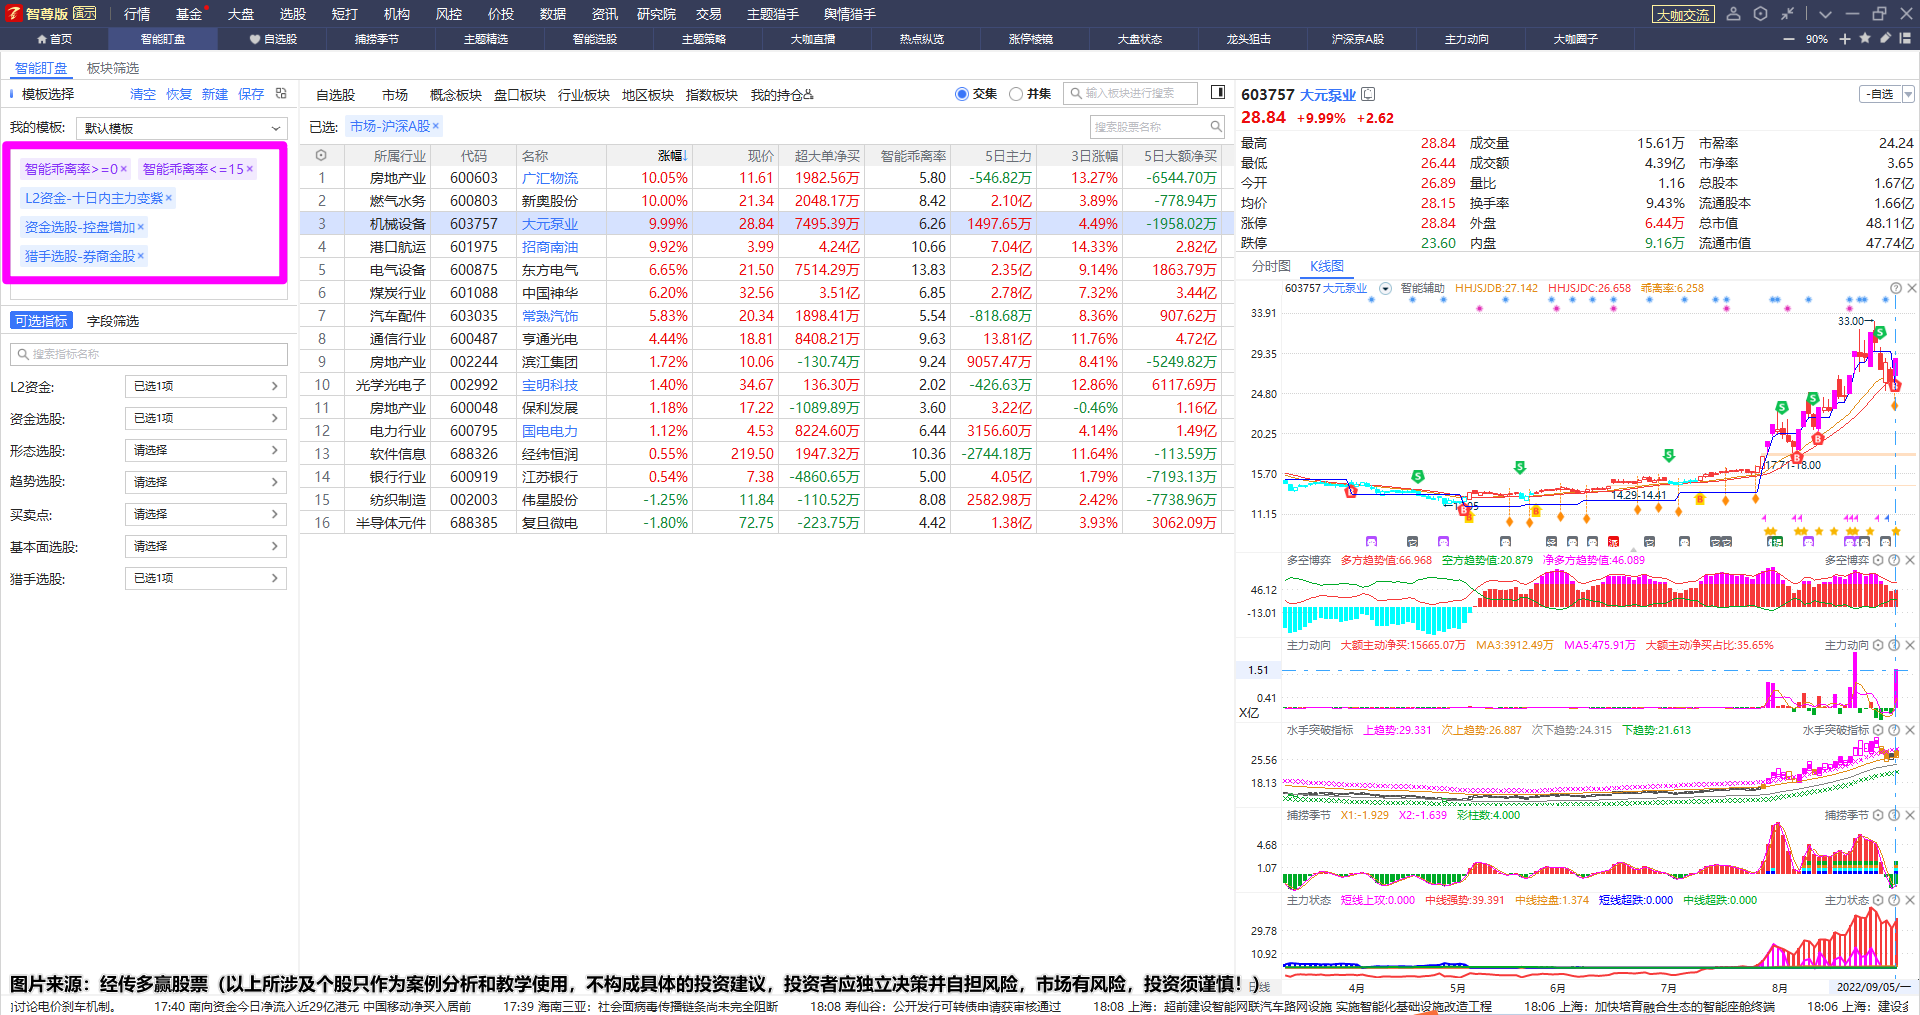1920x1015 pixels.
Task: Open the arrow dropdown beside -自选 button
Action: coord(1908,94)
